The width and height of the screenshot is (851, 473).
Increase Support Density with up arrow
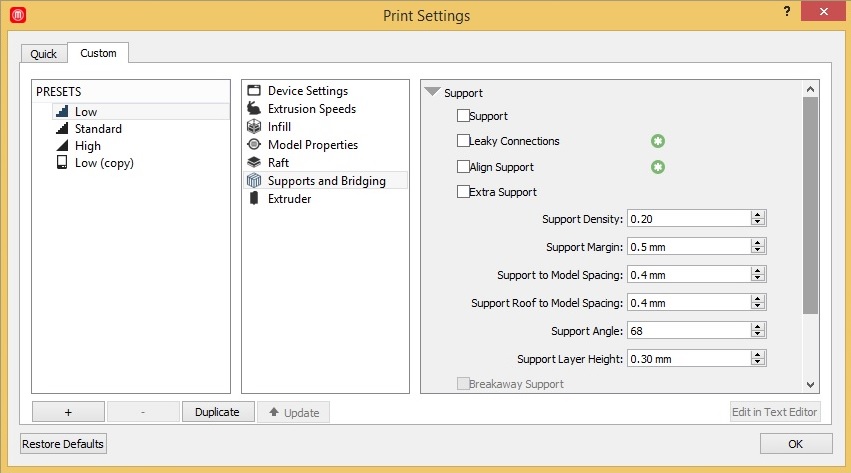758,215
